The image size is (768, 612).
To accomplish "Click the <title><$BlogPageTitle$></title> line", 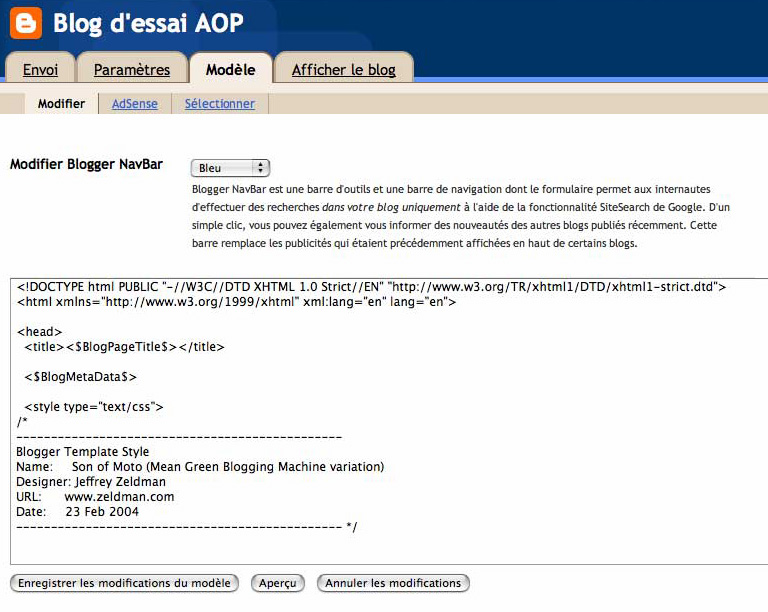I will (124, 347).
